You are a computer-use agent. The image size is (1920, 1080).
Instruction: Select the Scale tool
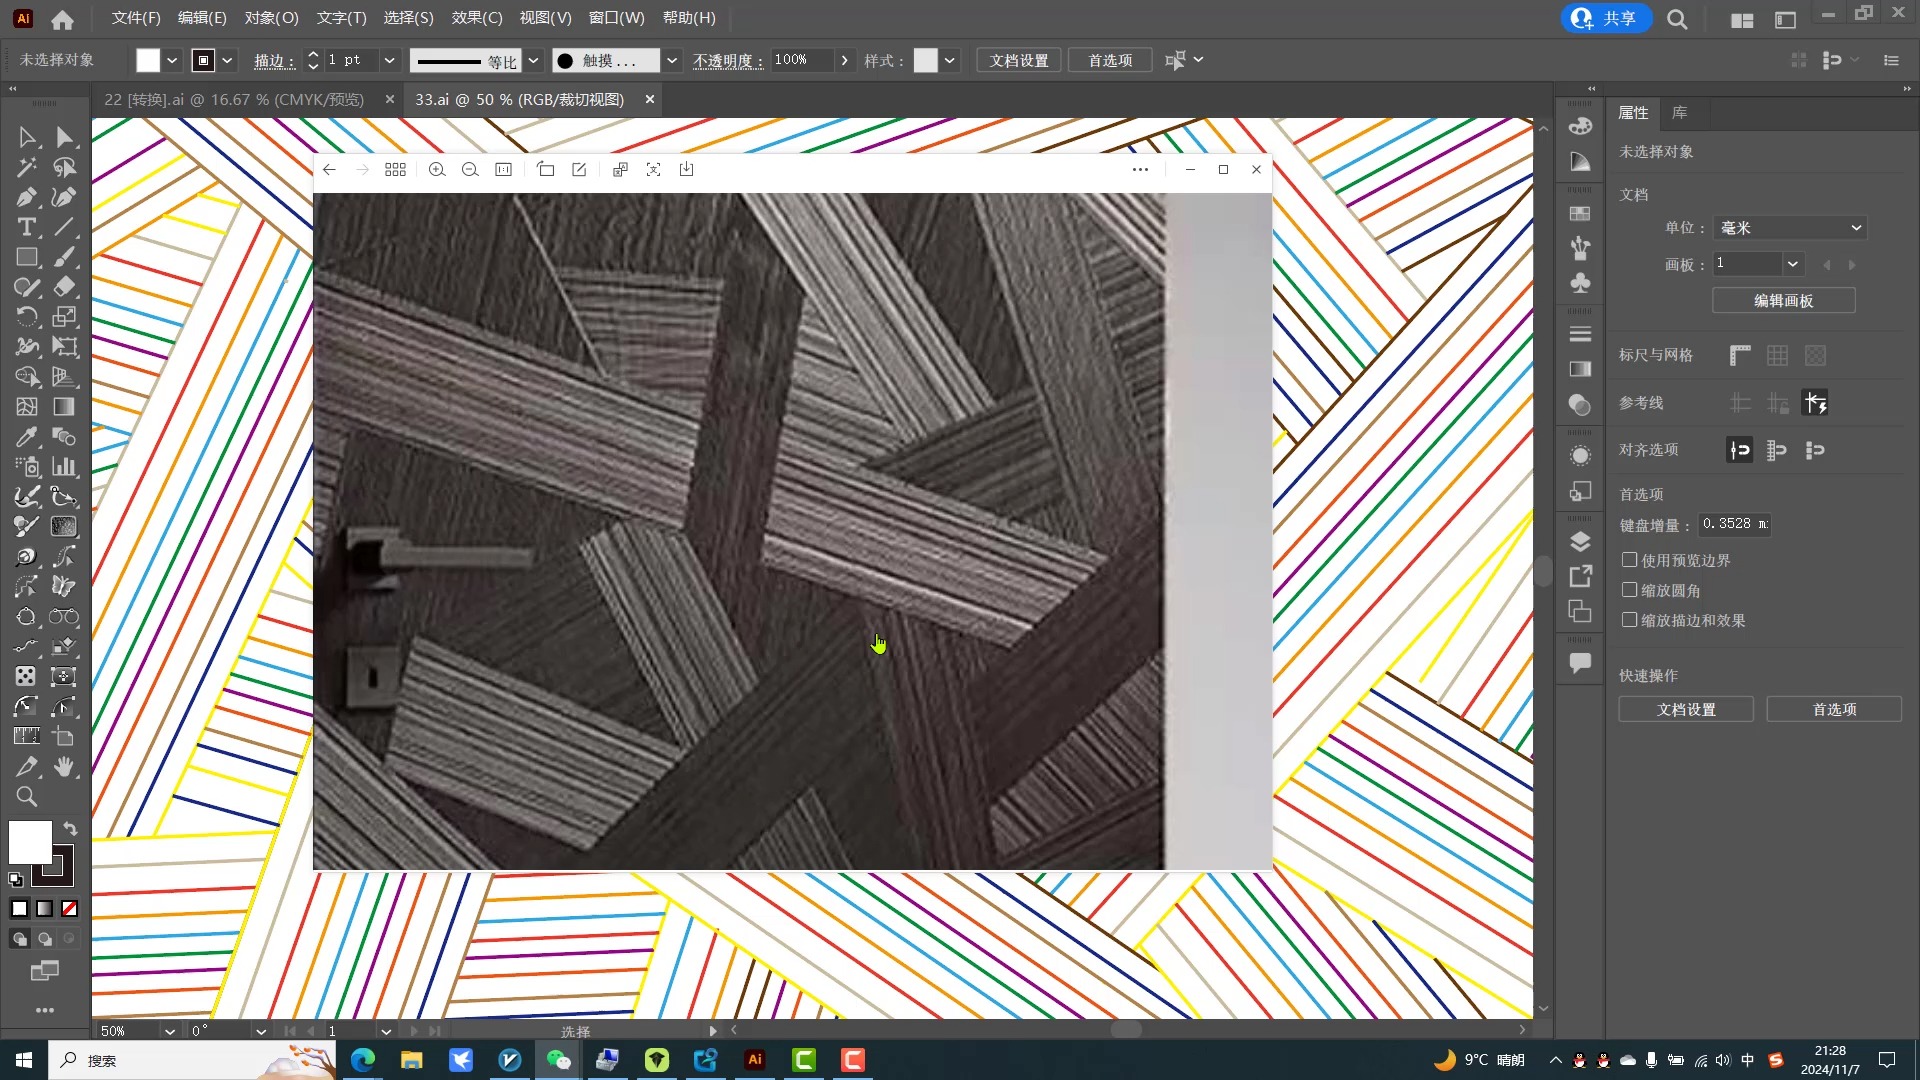point(64,317)
